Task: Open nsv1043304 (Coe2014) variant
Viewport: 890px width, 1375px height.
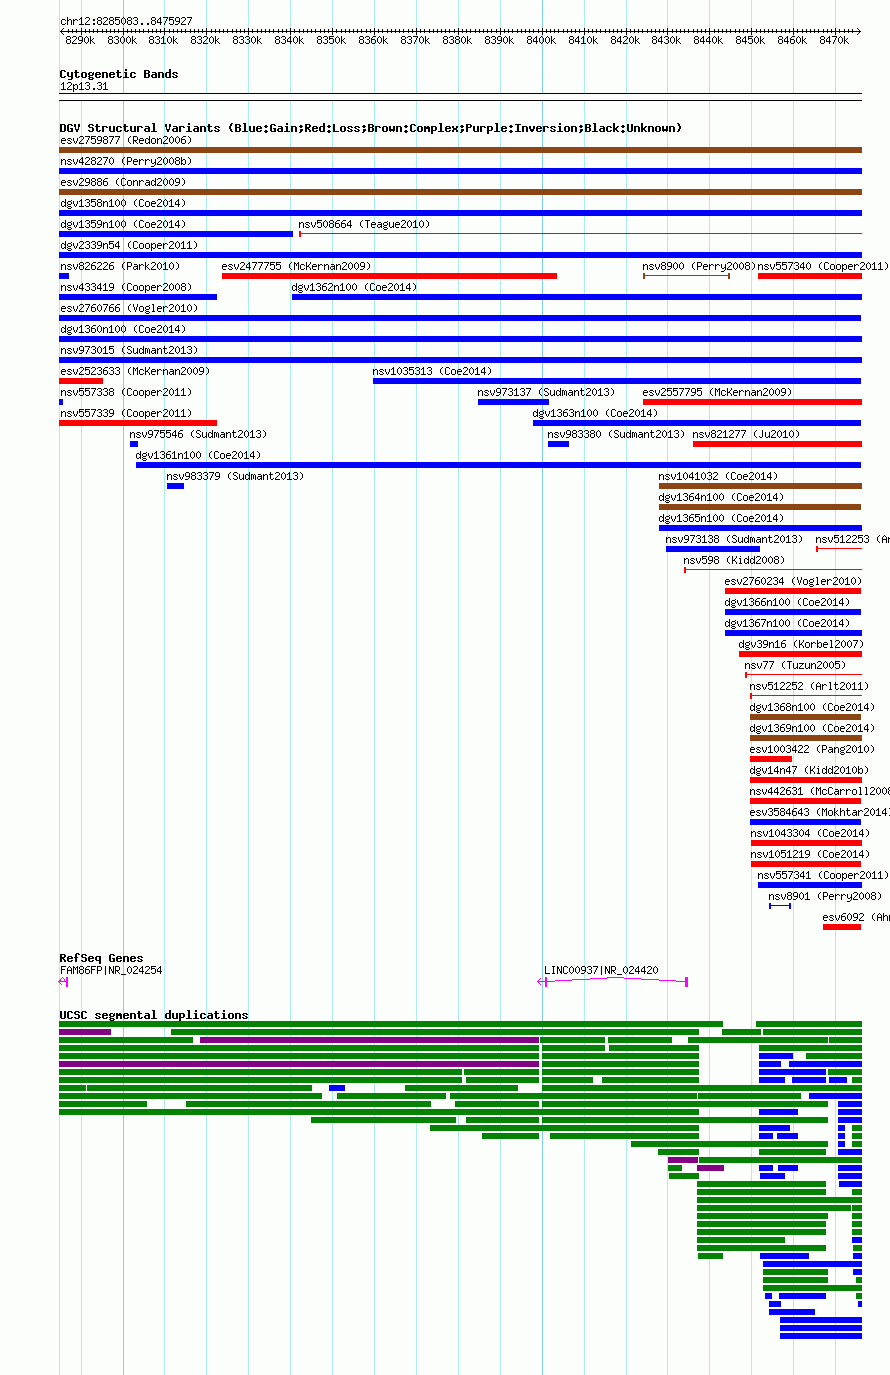Action: click(x=810, y=834)
